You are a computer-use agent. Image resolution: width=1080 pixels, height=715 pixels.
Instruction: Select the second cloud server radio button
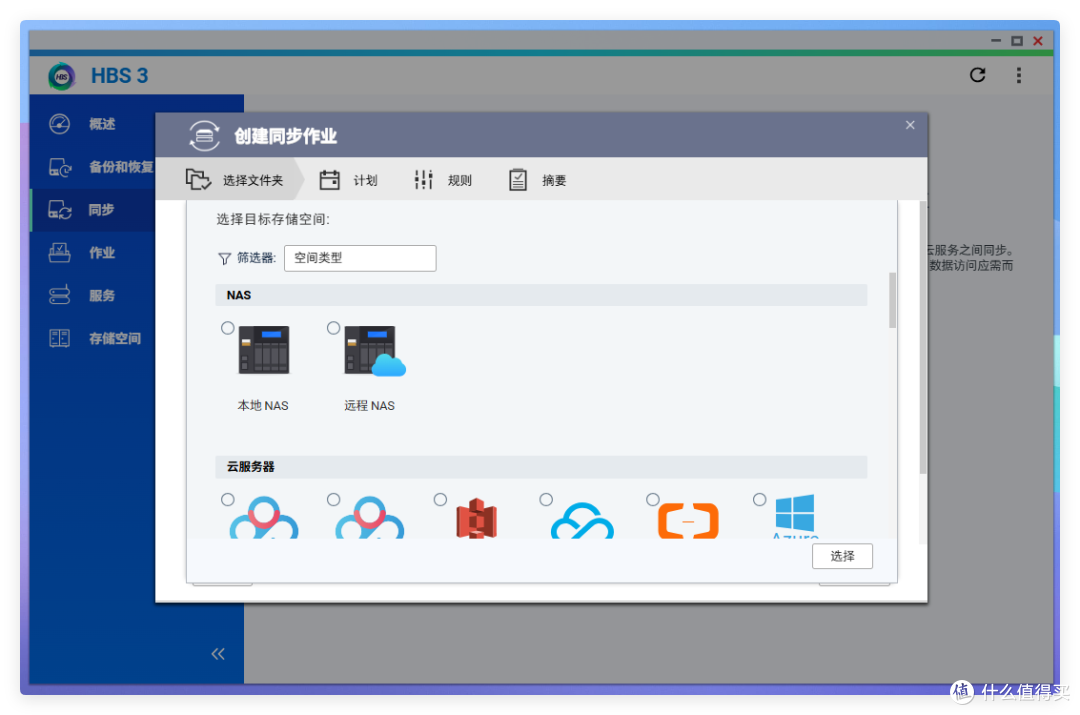333,499
